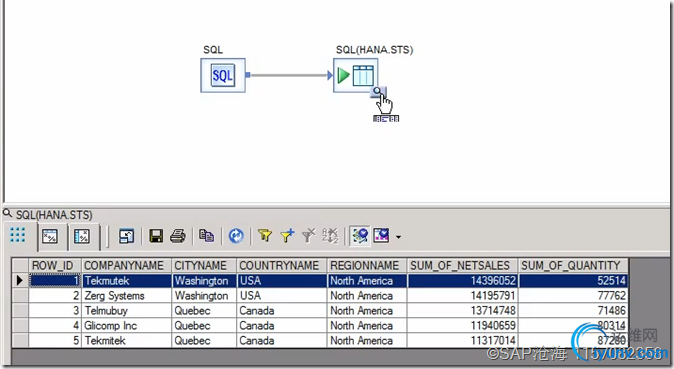The height and width of the screenshot is (369, 674).
Task: Click the Open in new window icon
Action: [126, 236]
